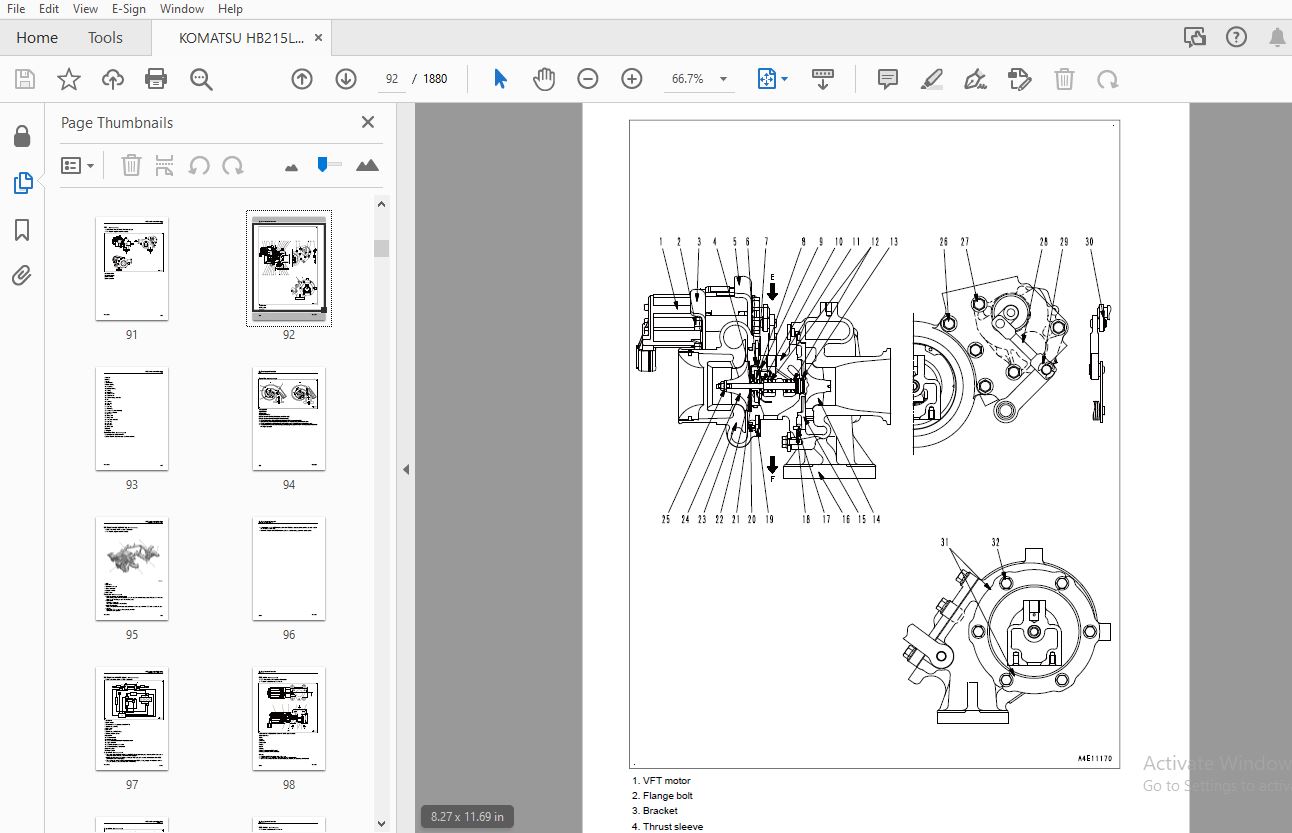
Task: Go to the previous page arrow
Action: pyautogui.click(x=302, y=79)
